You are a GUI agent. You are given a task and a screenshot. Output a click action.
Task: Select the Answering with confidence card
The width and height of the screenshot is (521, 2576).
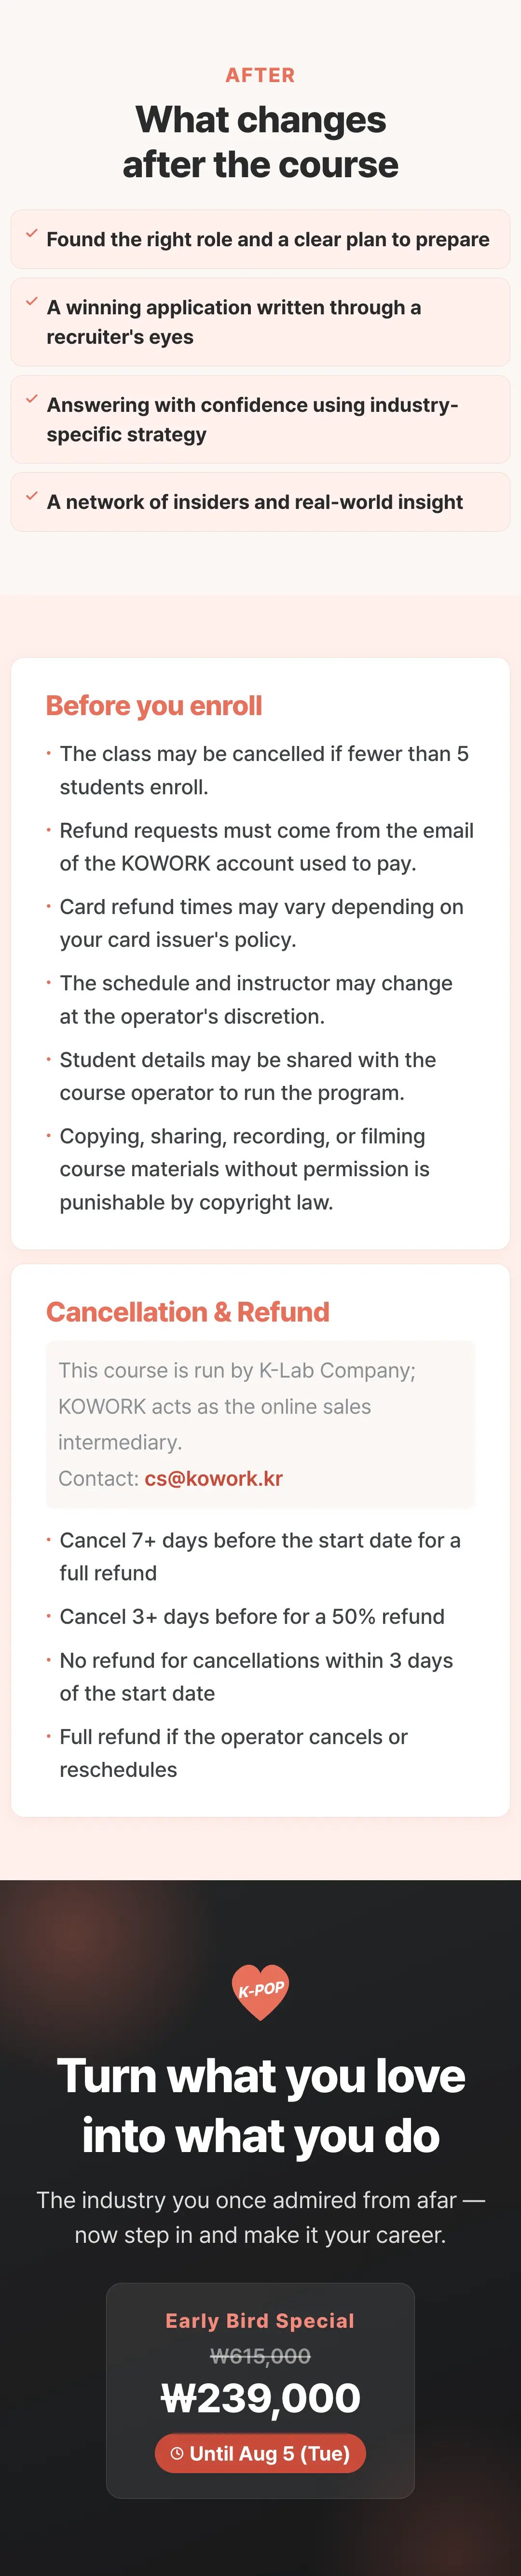(260, 419)
